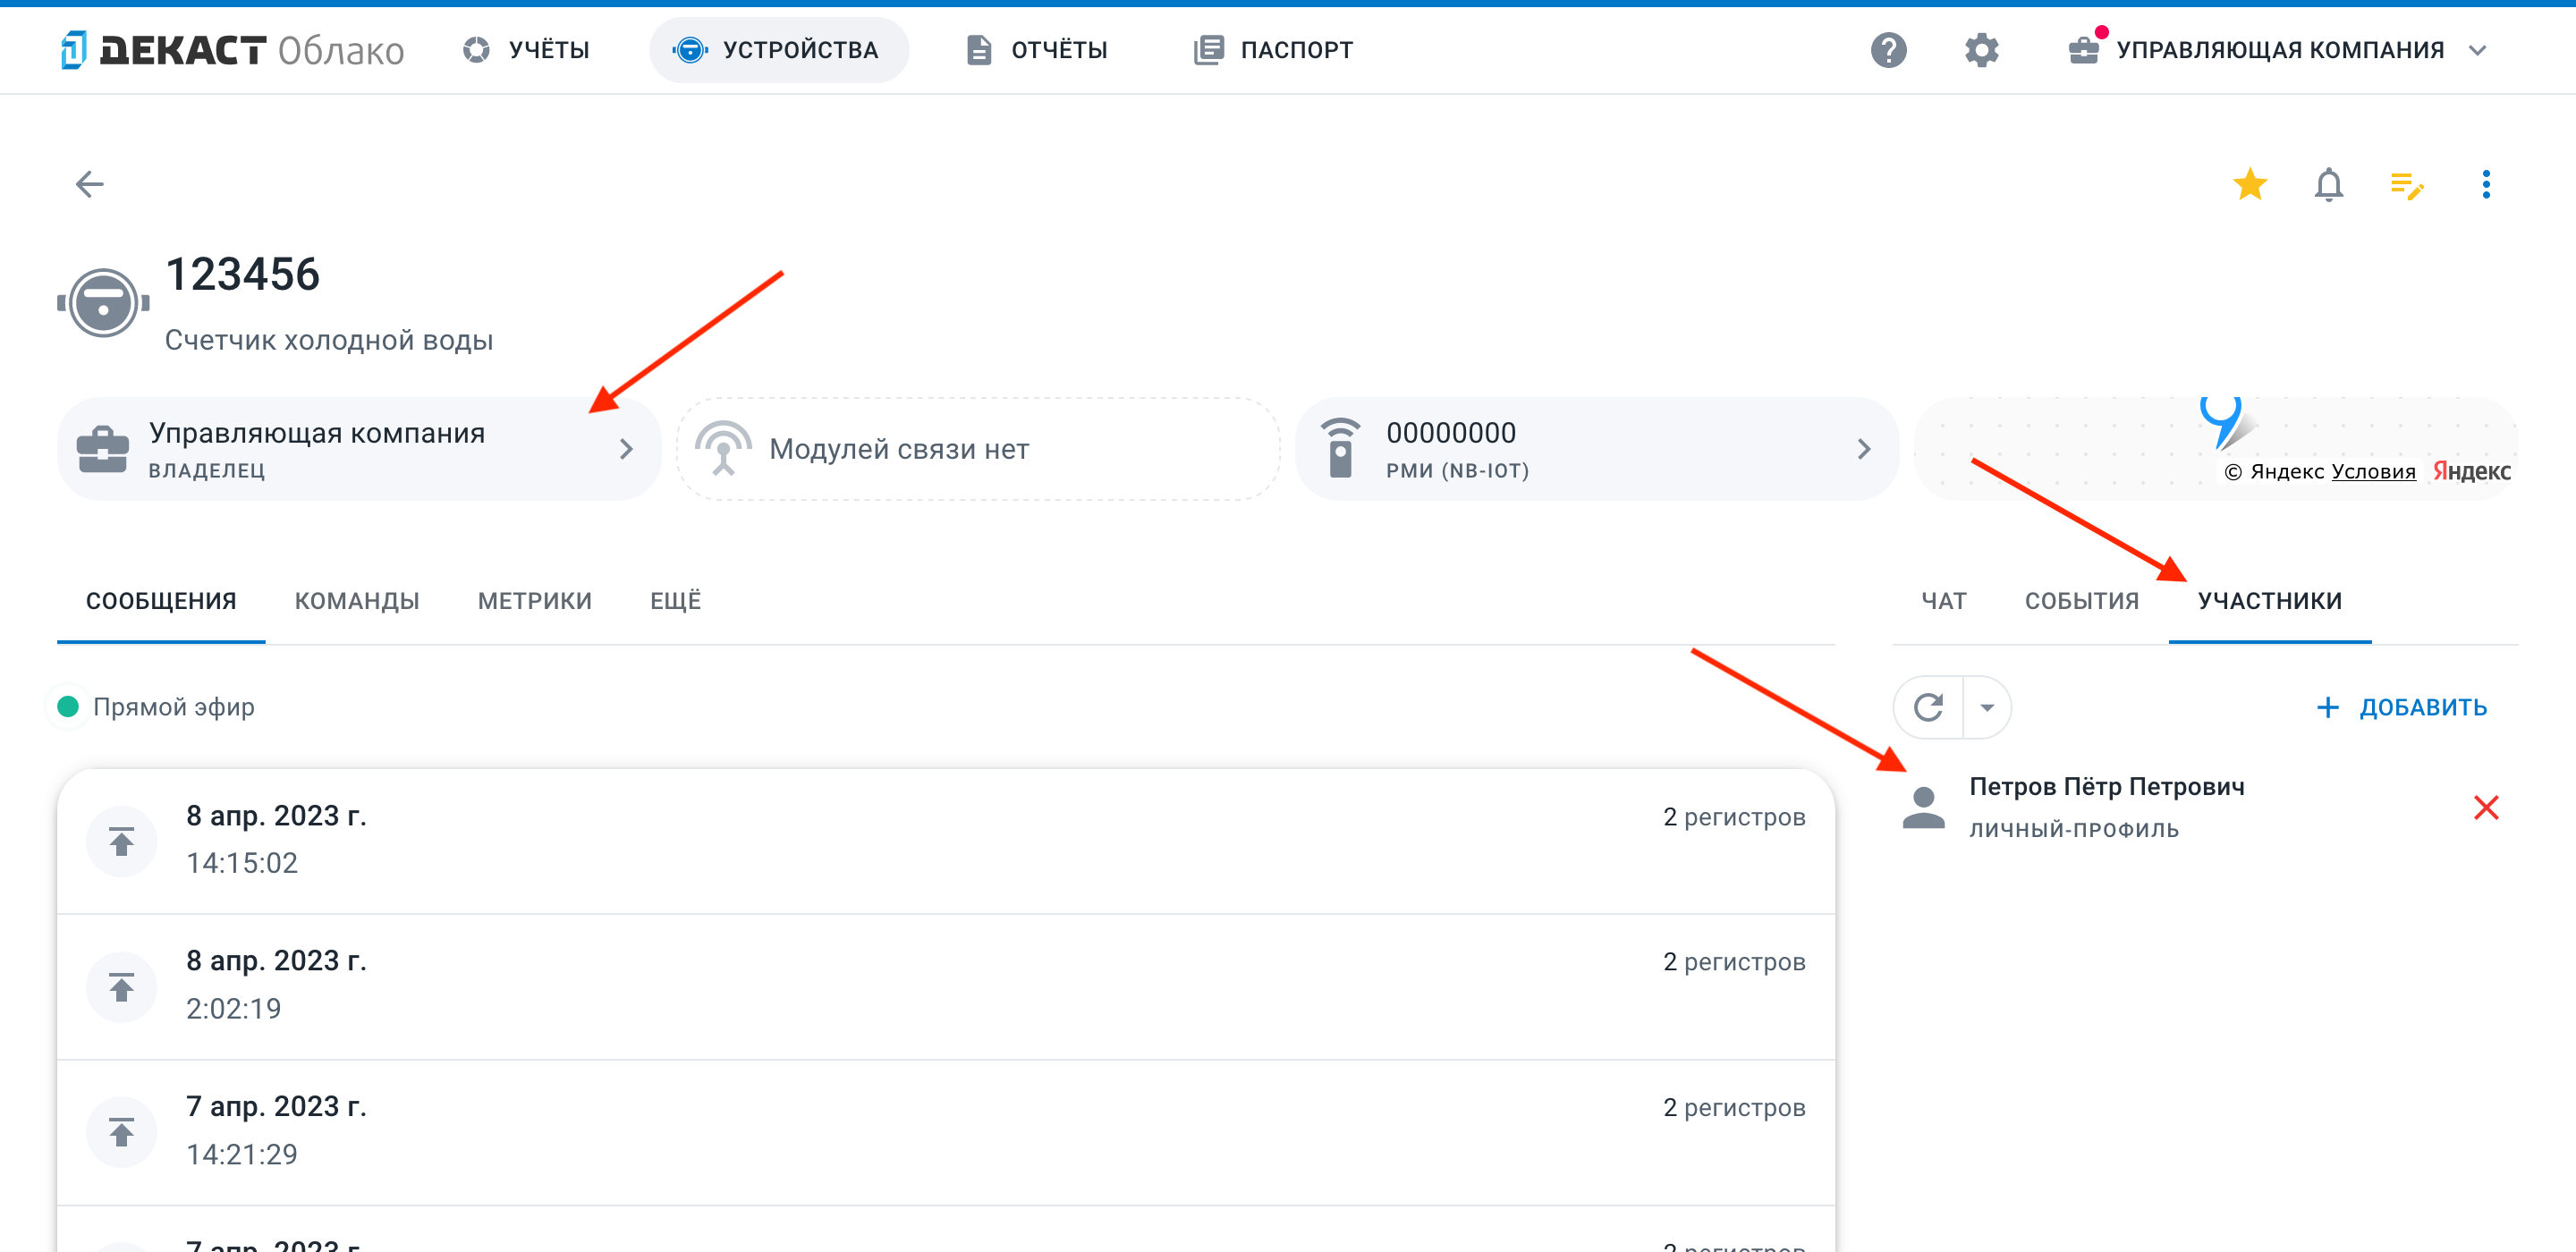Click the Счетчик холодной воды subtitle

coord(329,340)
